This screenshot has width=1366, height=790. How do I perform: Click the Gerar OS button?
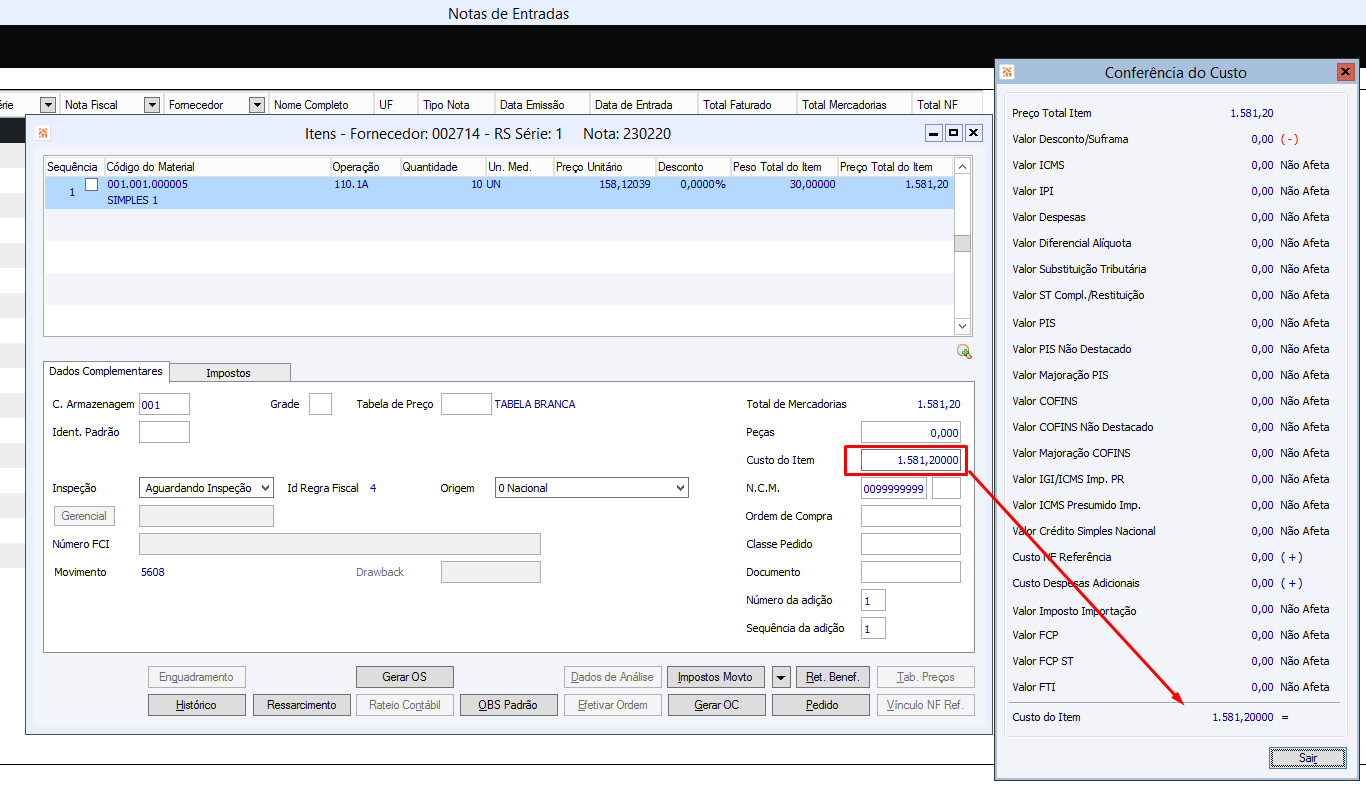[404, 677]
